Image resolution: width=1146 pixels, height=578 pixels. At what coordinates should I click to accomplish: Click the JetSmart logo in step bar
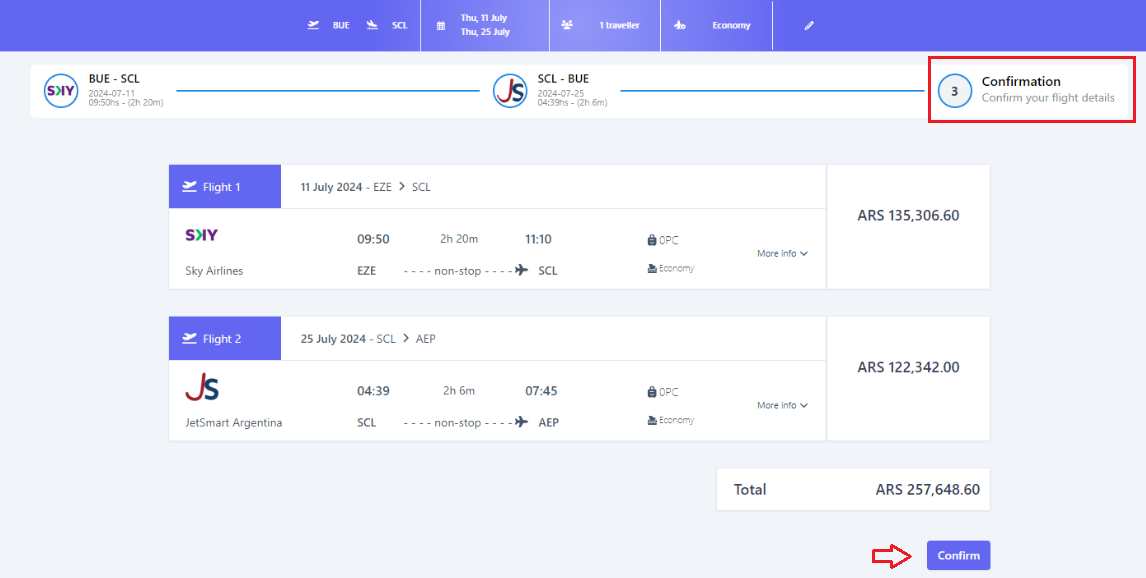click(x=509, y=91)
